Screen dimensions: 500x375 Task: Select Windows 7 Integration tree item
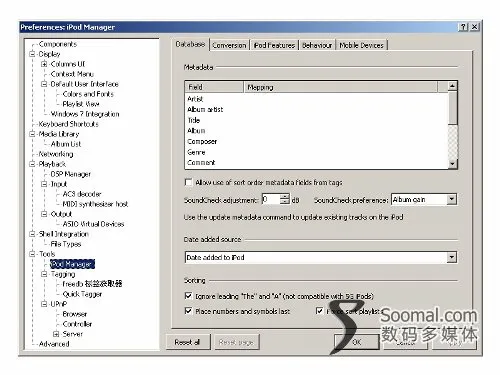pyautogui.click(x=85, y=114)
